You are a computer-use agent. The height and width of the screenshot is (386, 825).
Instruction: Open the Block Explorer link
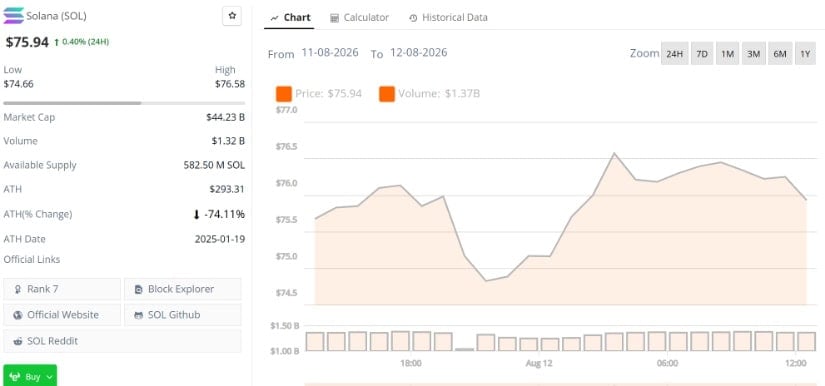(x=183, y=289)
